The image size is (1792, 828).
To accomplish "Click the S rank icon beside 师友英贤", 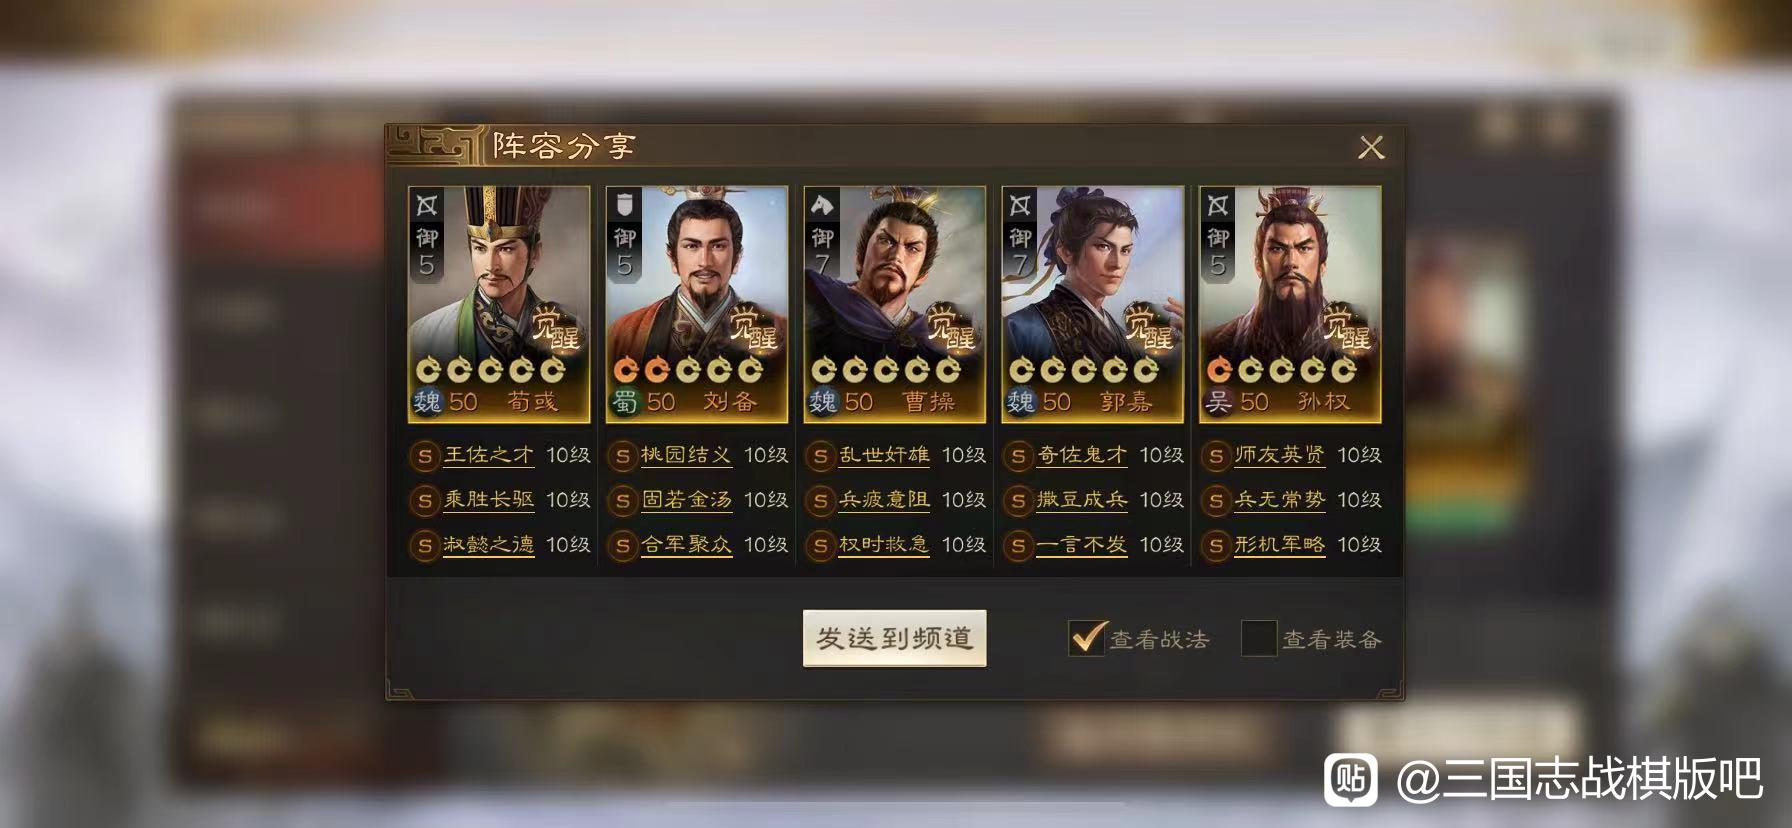I will pos(1216,456).
